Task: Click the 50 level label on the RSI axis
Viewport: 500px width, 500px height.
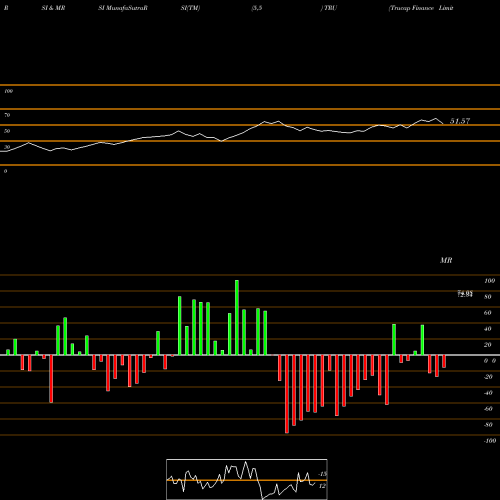Action: coord(7,131)
